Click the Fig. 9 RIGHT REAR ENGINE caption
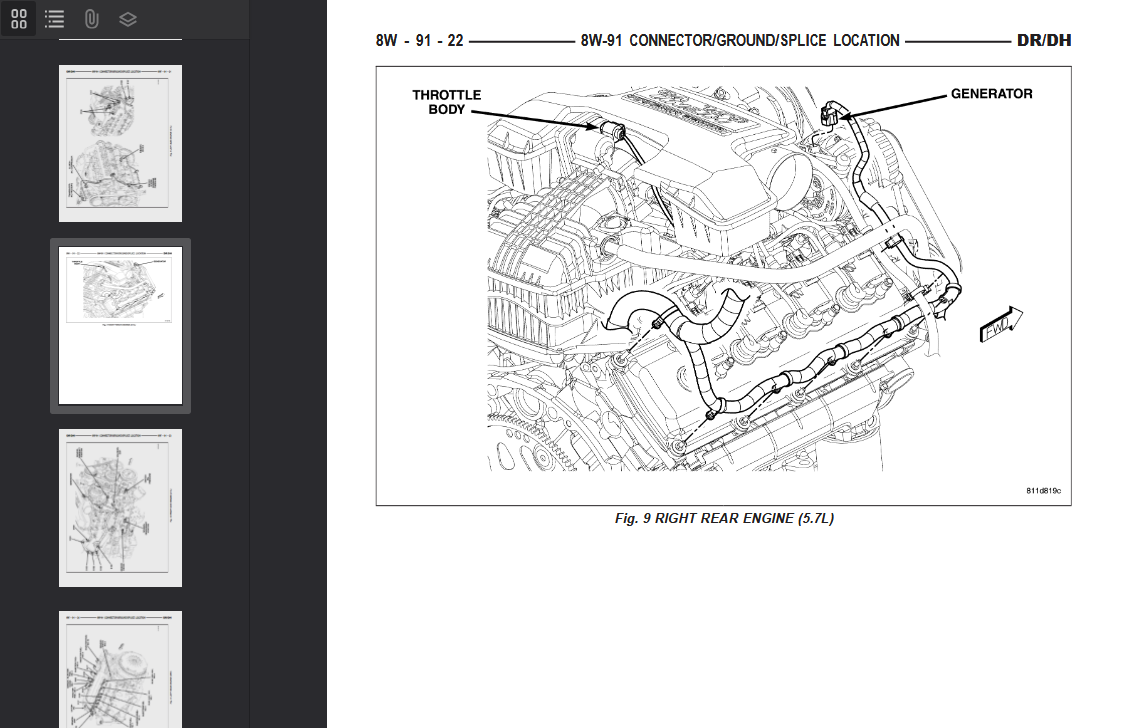The image size is (1141, 728). (724, 518)
